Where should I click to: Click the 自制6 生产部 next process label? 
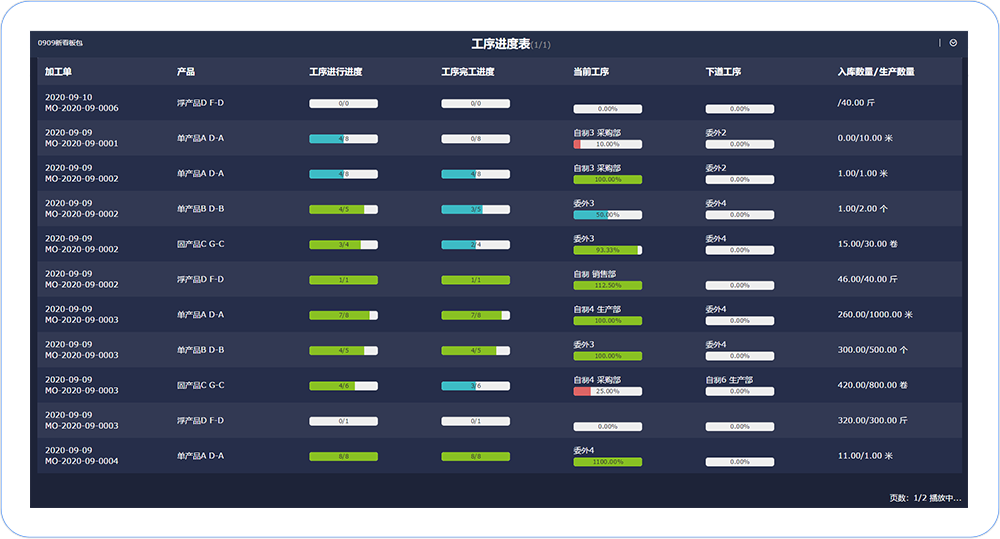[729, 380]
